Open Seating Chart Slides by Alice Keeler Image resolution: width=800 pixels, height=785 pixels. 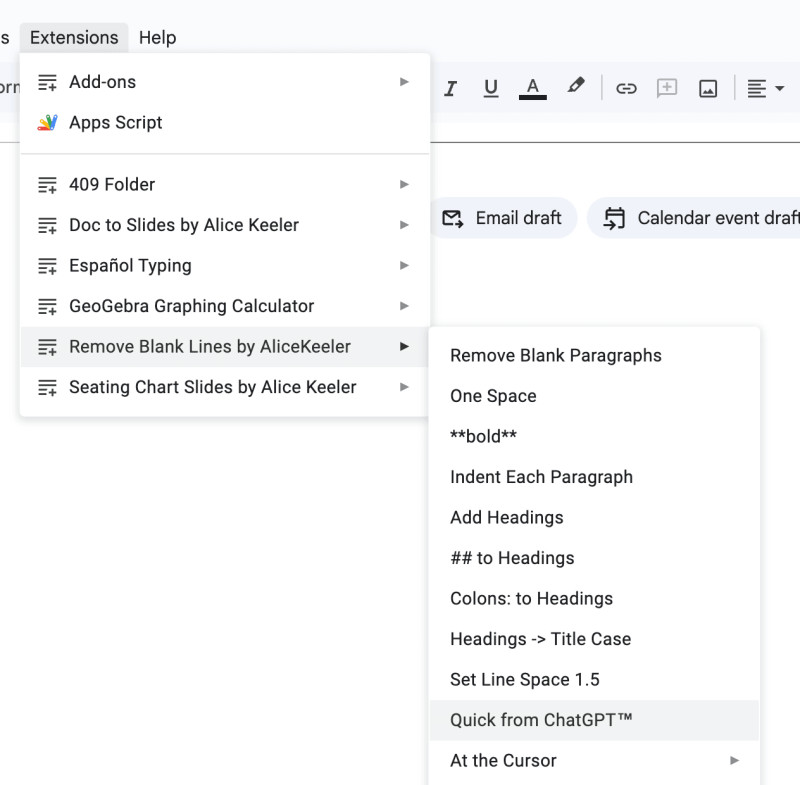pos(224,387)
